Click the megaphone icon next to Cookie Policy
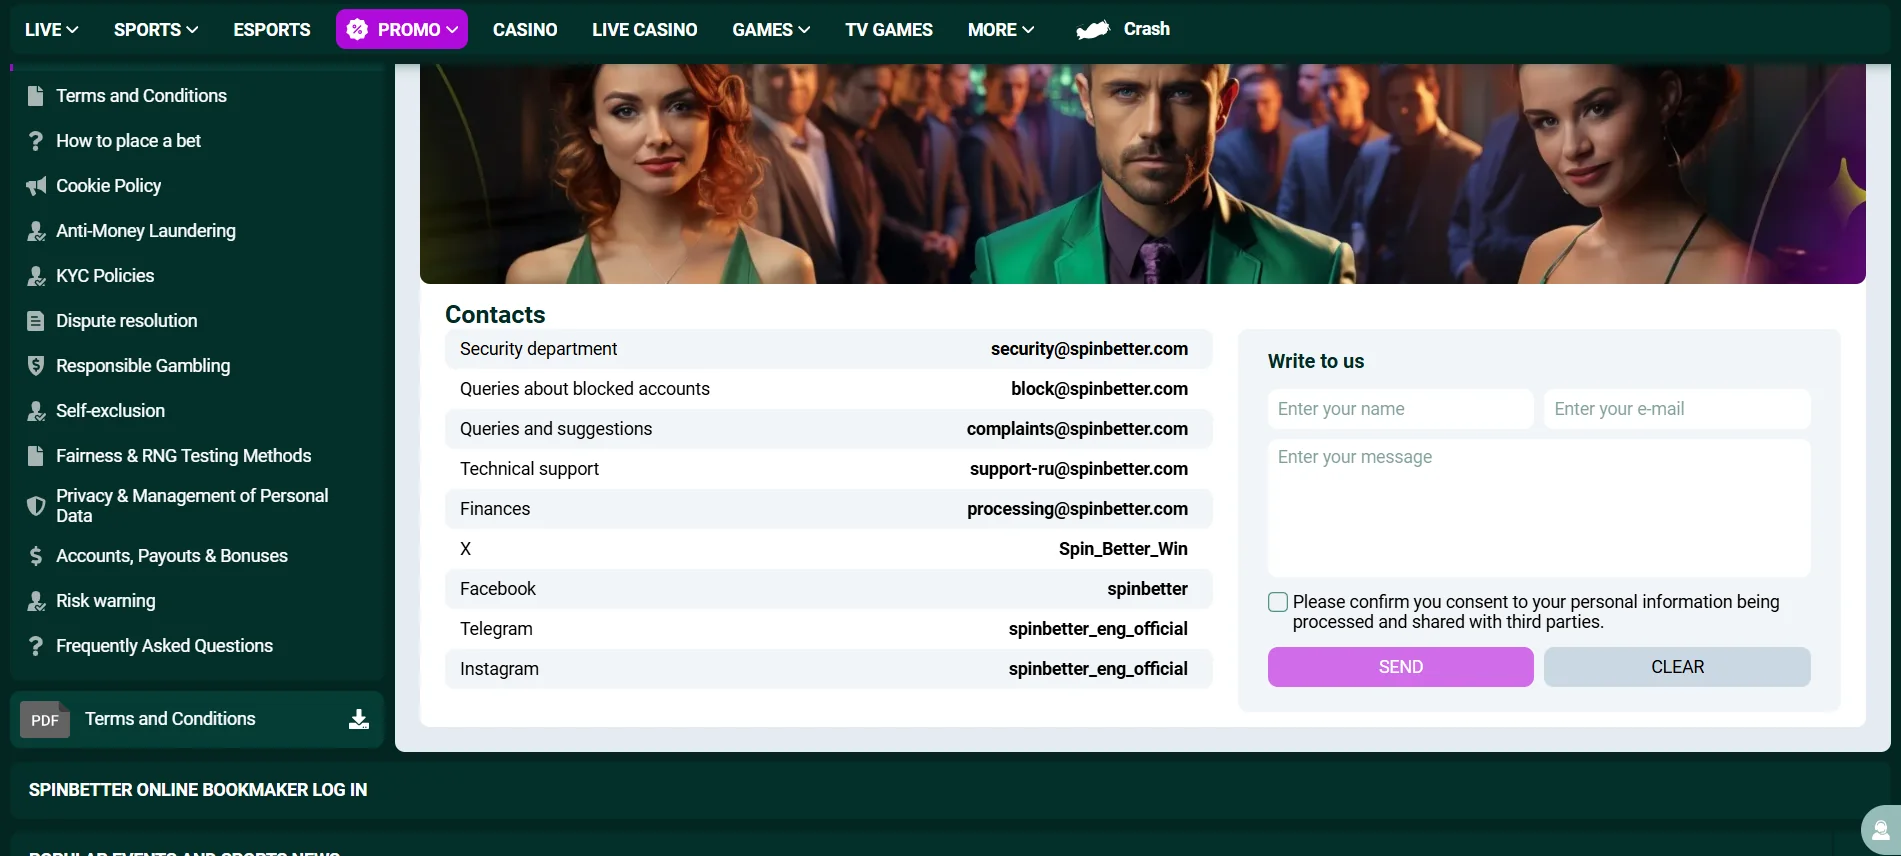1901x856 pixels. tap(36, 186)
